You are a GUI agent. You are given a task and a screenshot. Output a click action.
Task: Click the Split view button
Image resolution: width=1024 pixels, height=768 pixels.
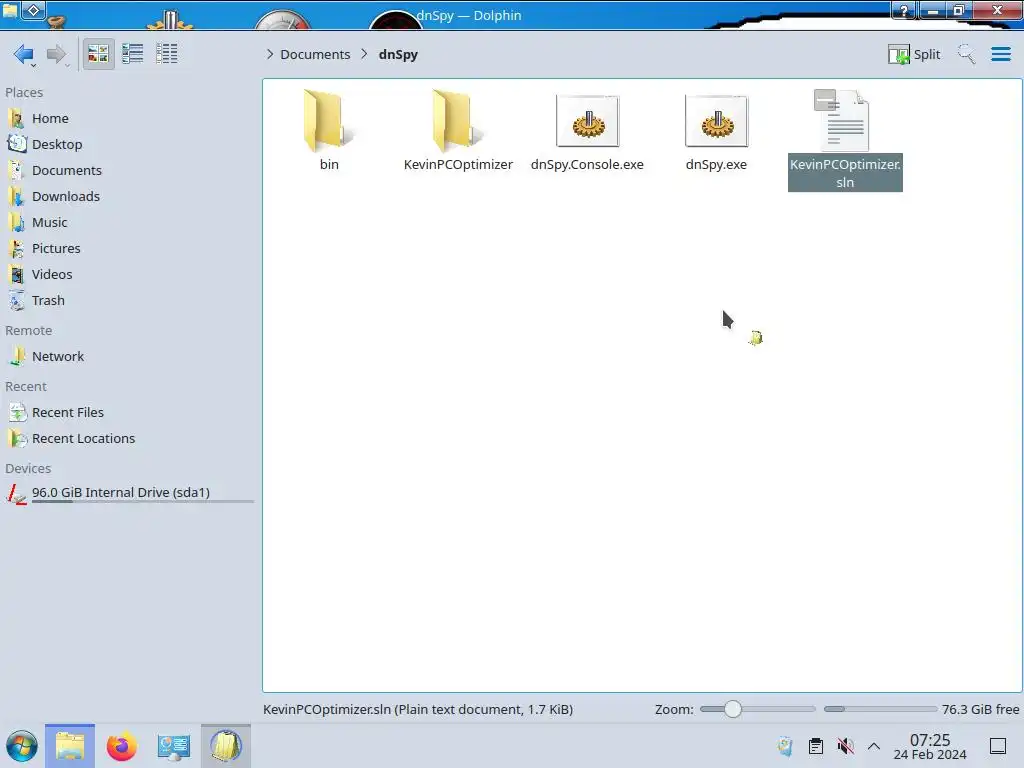click(914, 54)
